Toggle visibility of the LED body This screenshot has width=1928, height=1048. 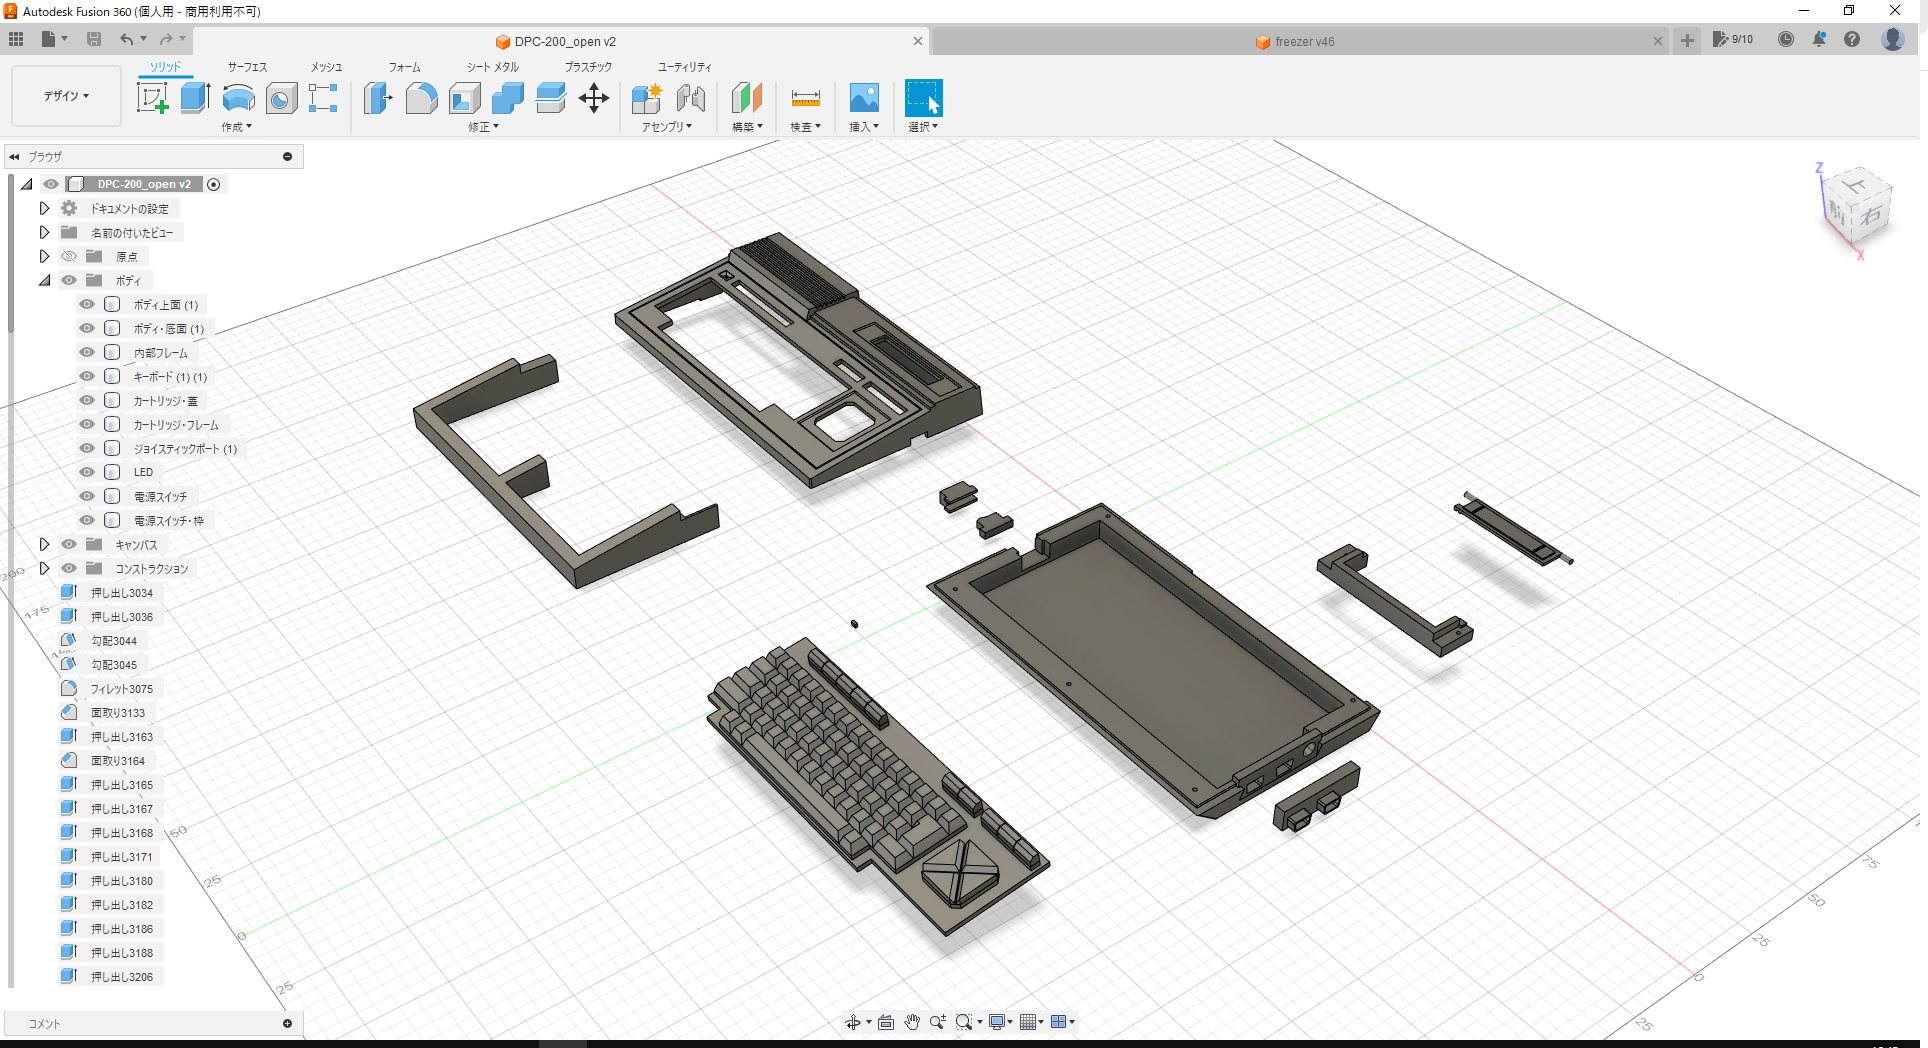(x=86, y=471)
